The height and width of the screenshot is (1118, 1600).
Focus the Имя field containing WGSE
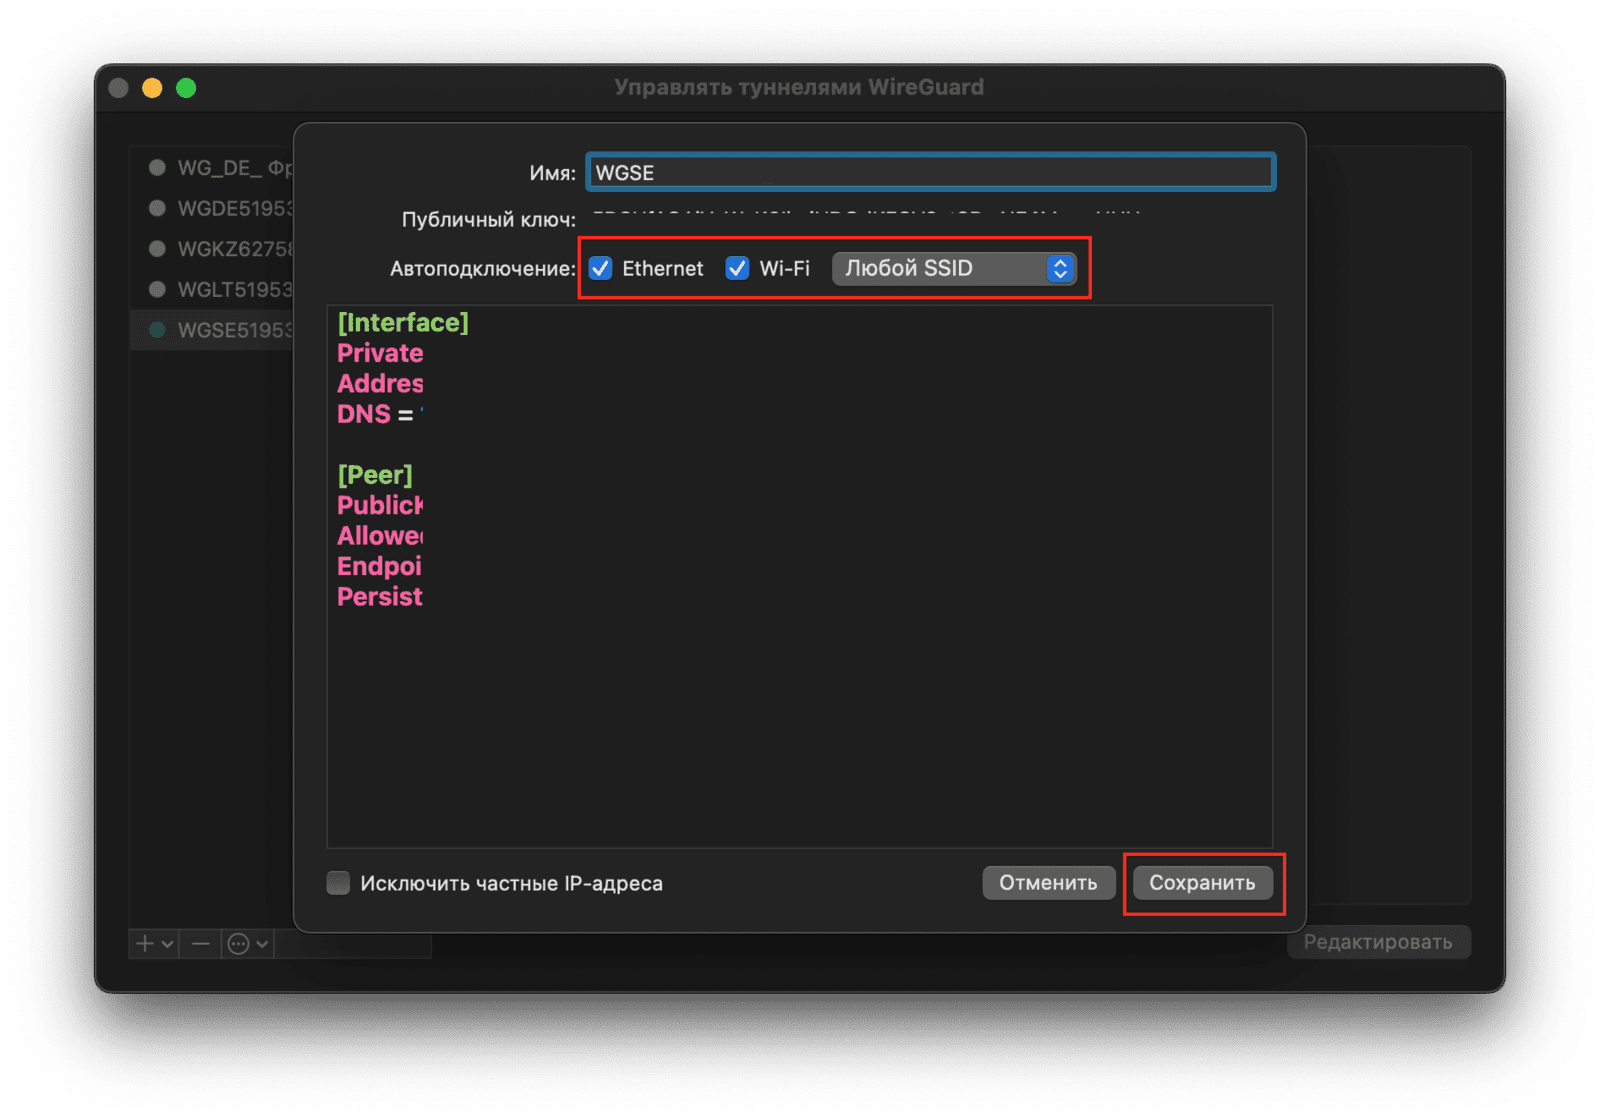point(930,172)
